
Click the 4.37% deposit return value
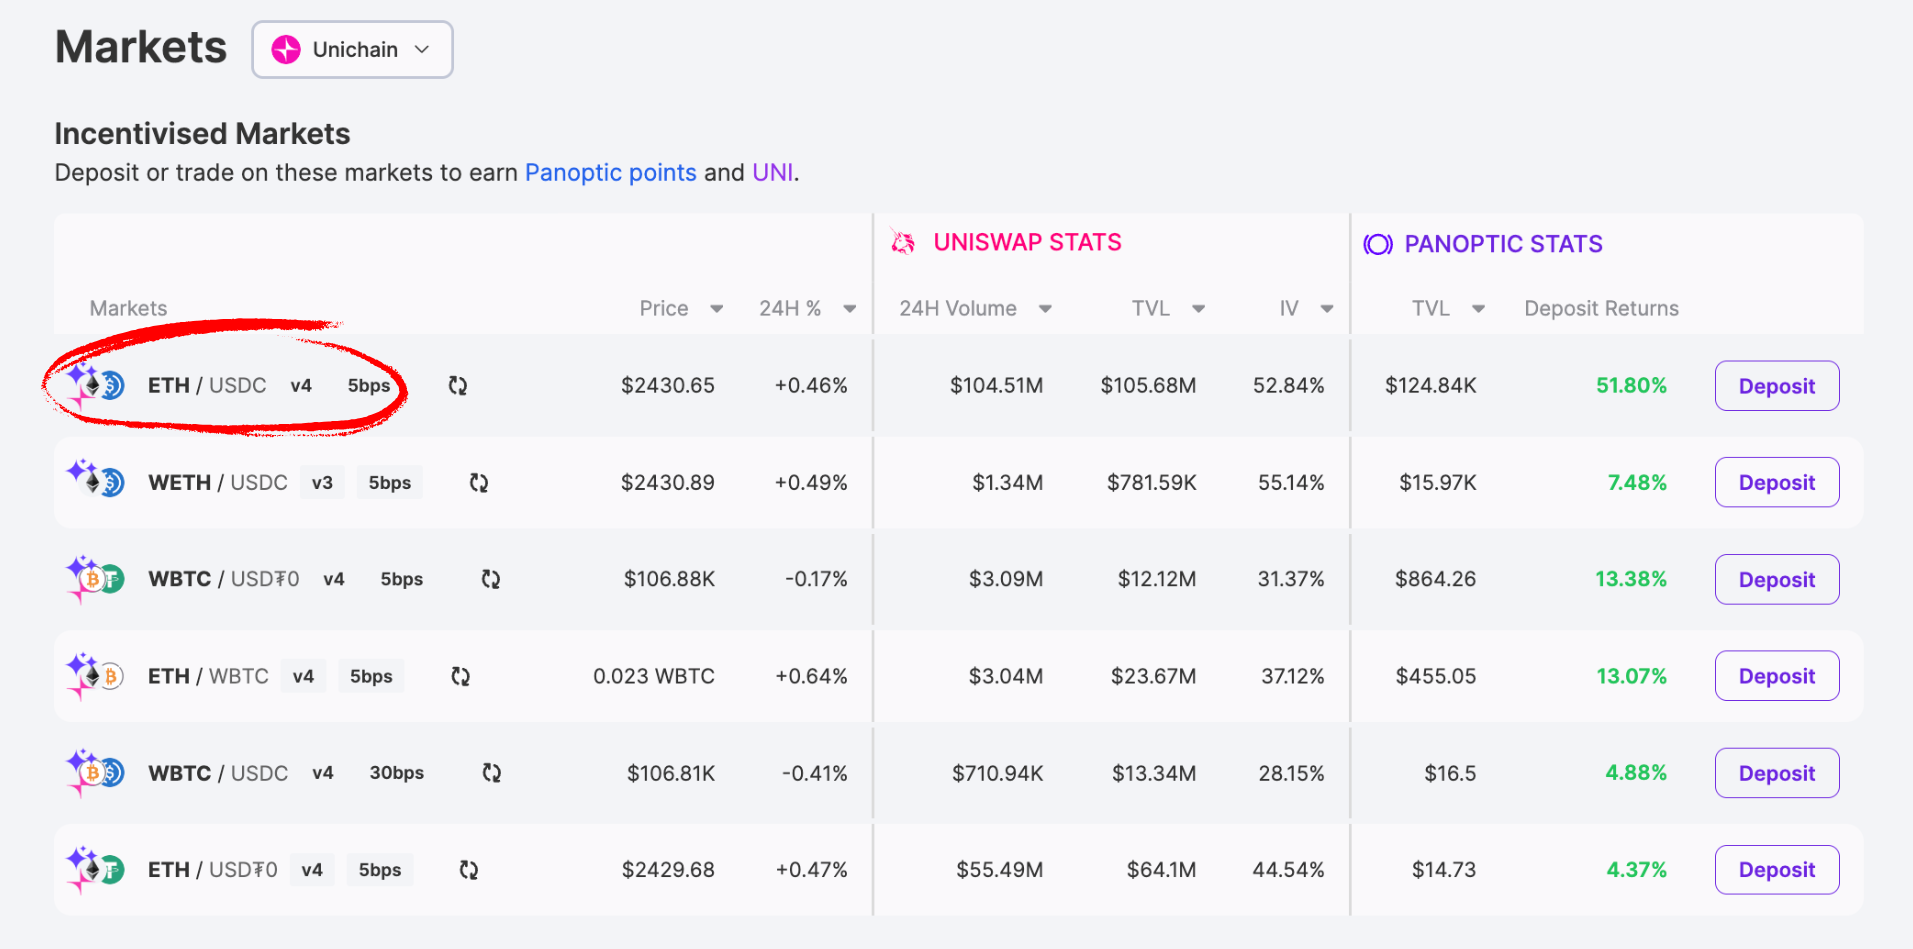(1636, 870)
